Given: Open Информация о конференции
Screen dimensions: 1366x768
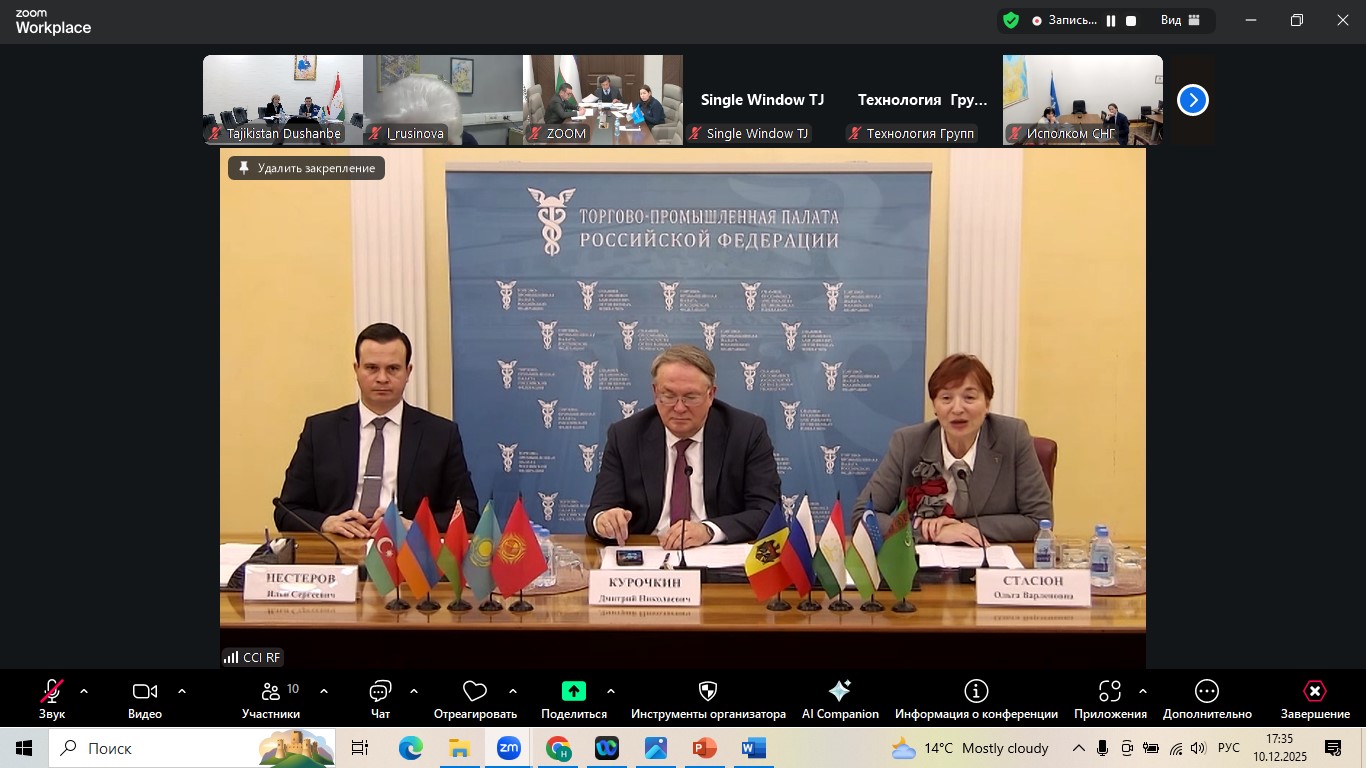Looking at the screenshot, I should pyautogui.click(x=976, y=692).
